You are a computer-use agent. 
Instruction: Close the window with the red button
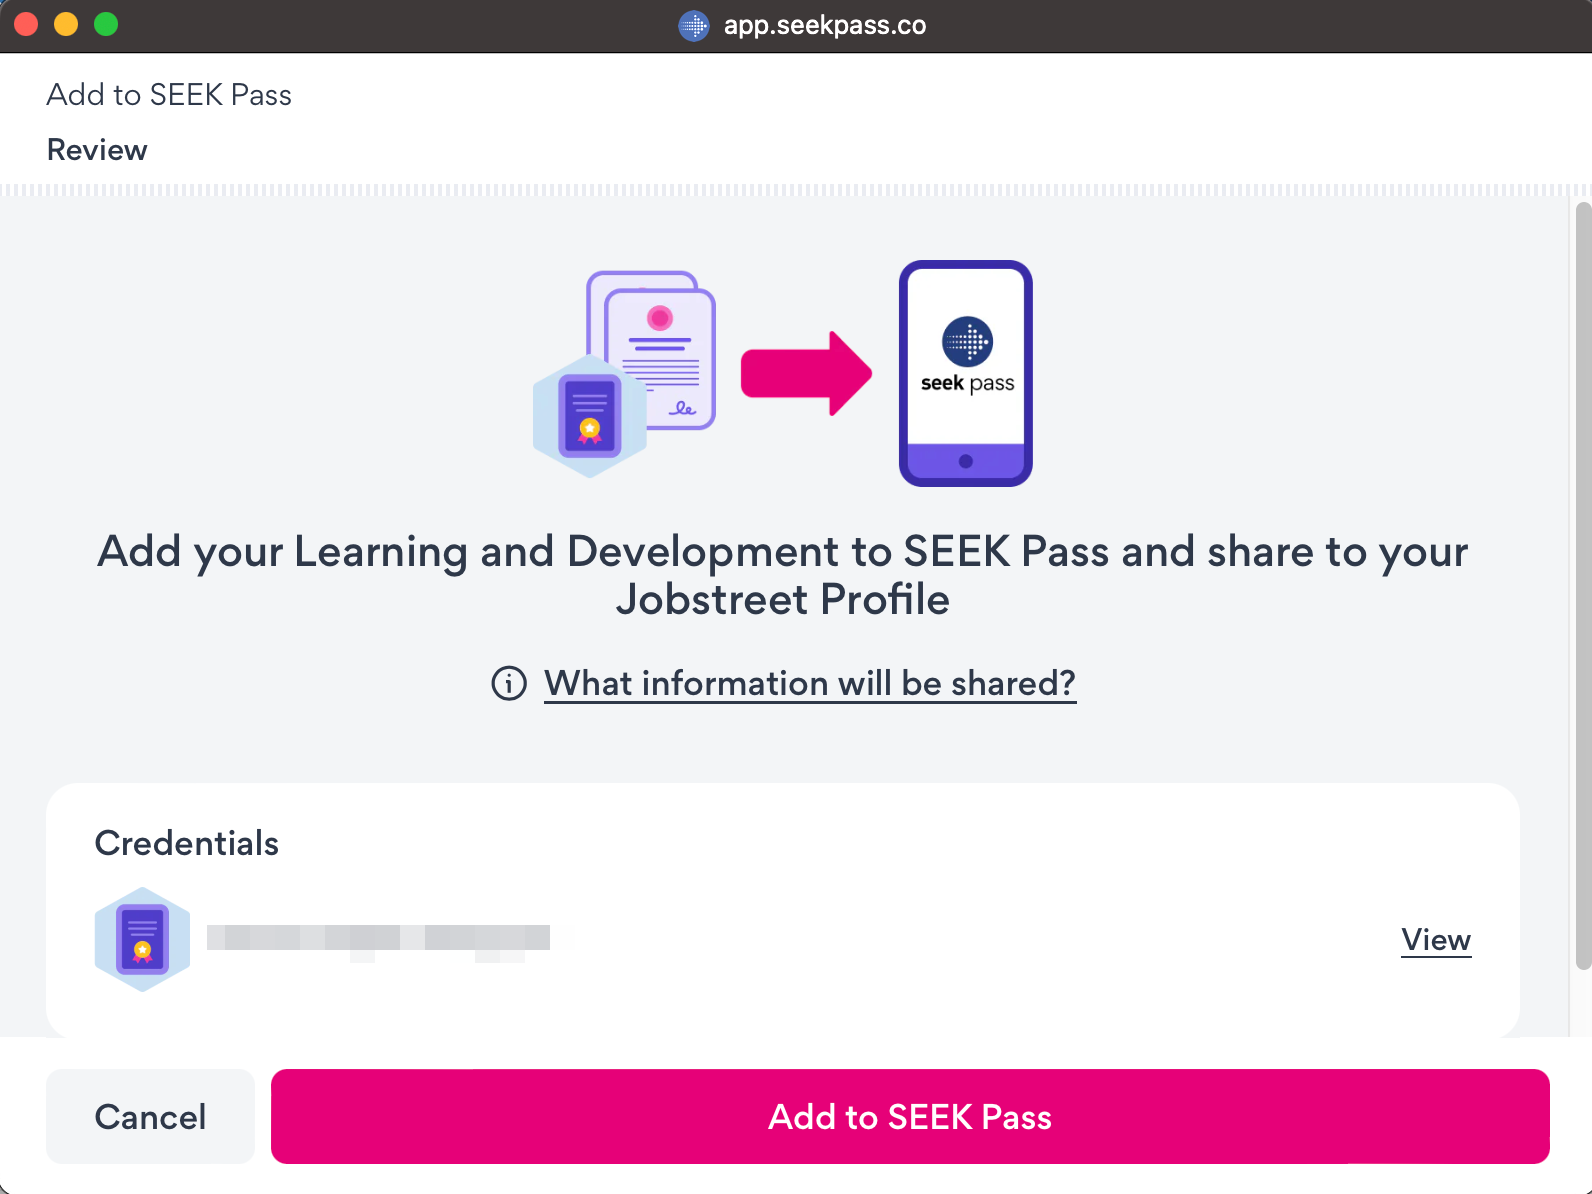coord(26,24)
